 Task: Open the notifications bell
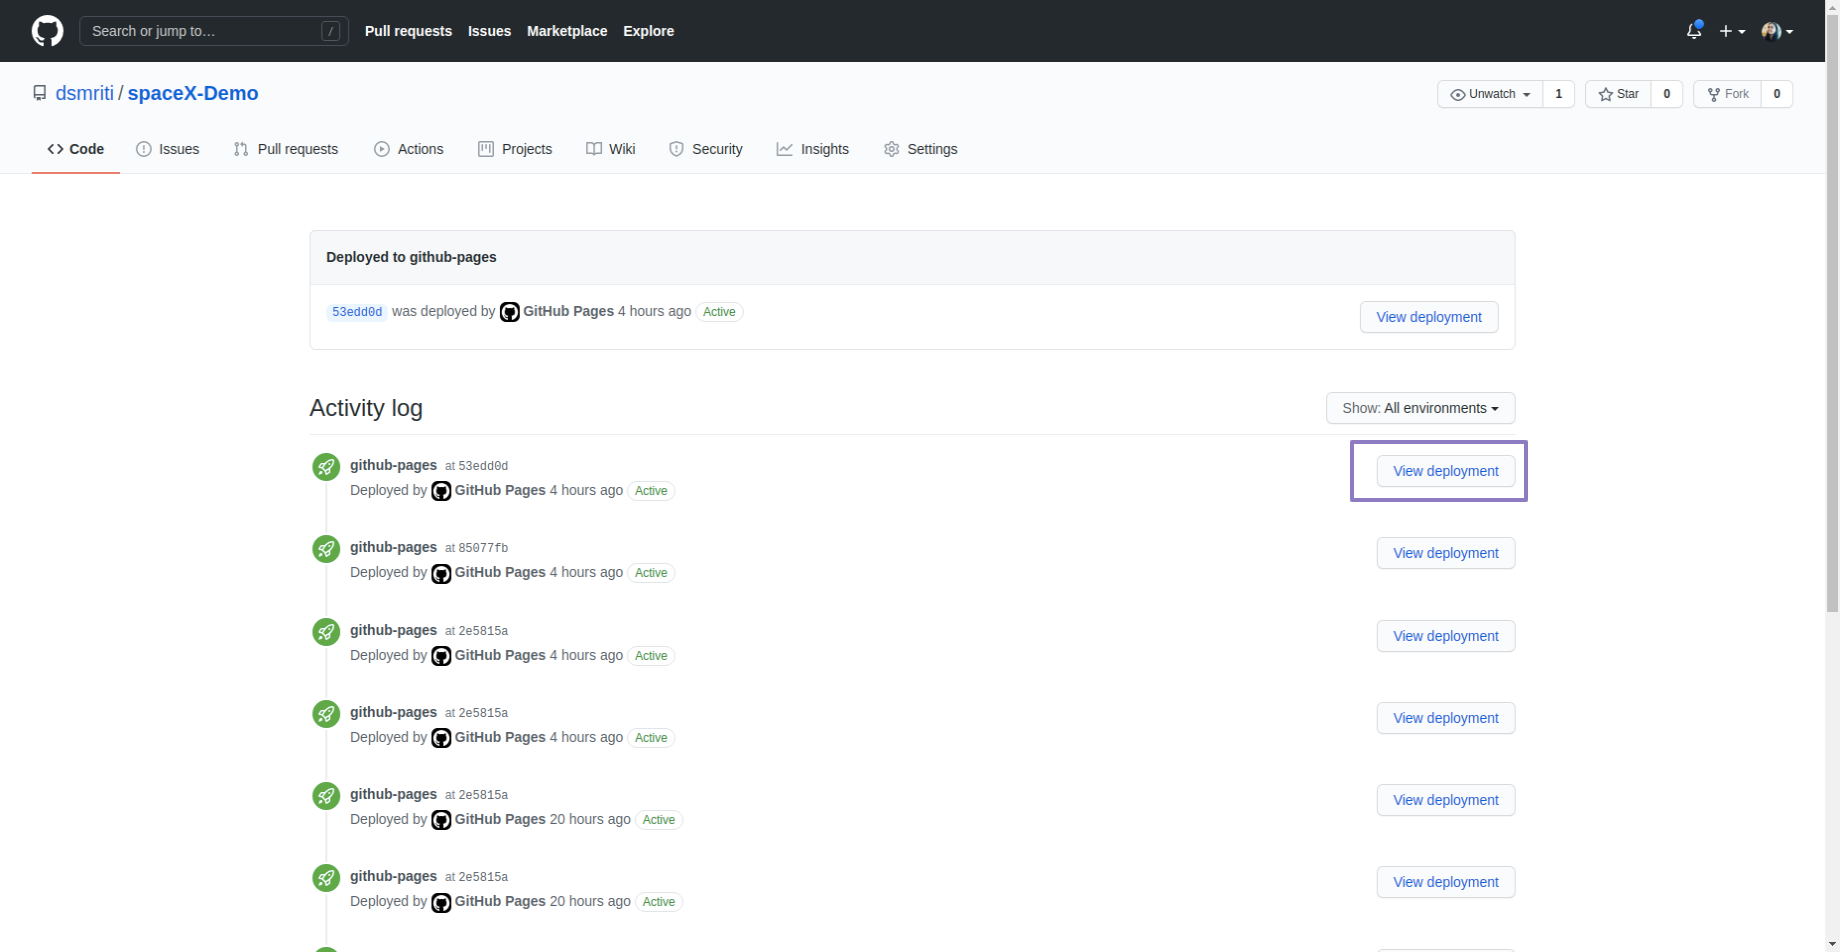point(1694,31)
